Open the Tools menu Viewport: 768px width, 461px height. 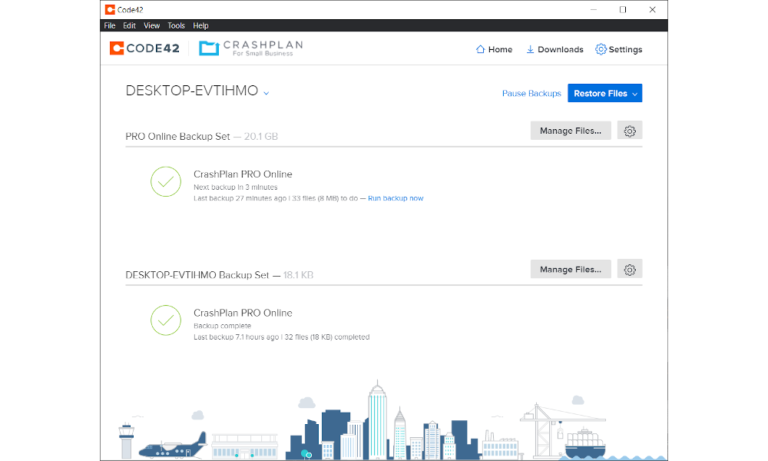176,25
